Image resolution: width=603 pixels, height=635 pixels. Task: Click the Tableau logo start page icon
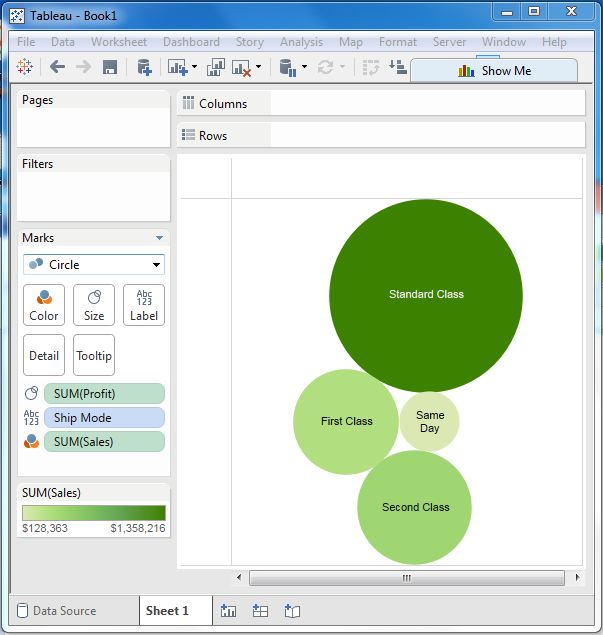(x=25, y=67)
